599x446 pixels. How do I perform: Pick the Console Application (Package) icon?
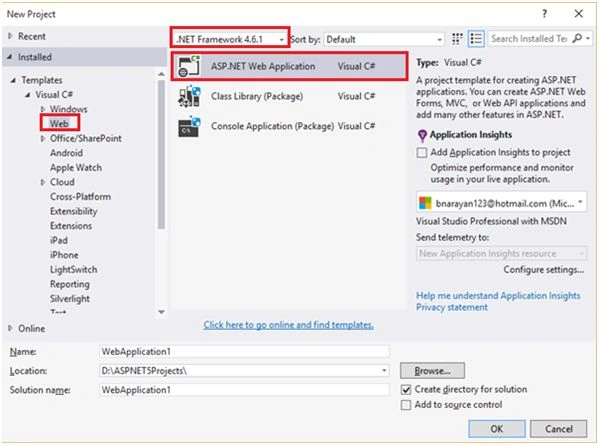189,127
